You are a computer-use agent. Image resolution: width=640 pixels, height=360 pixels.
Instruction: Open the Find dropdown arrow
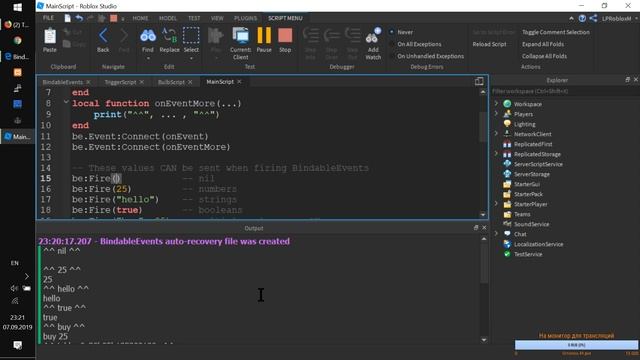coord(148,58)
